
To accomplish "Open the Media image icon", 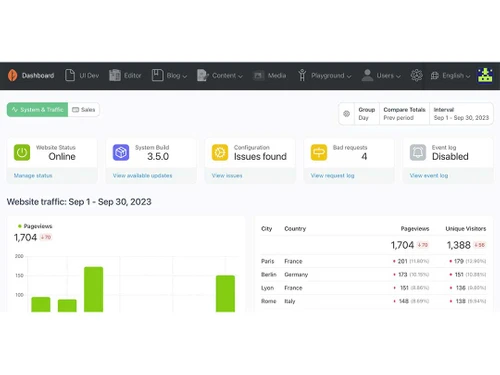I will pos(259,75).
